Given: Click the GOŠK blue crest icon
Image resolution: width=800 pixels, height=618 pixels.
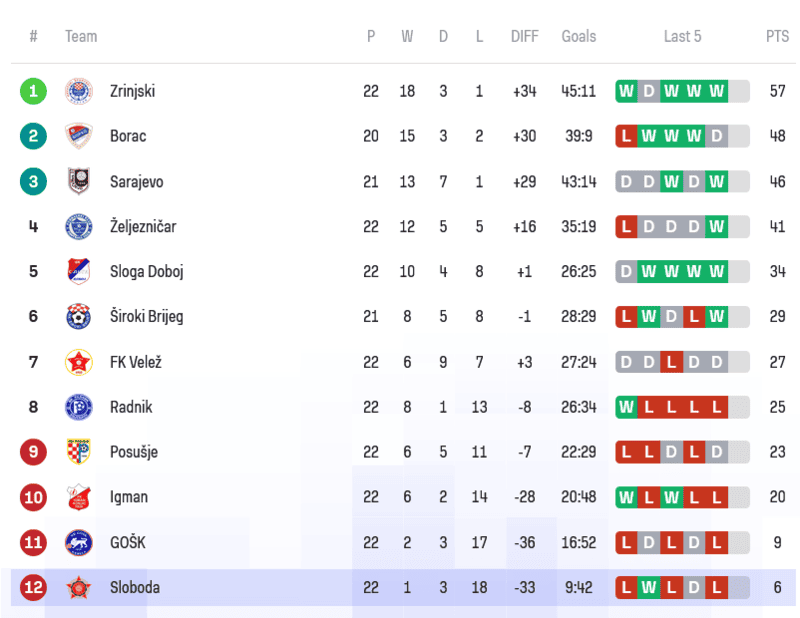Looking at the screenshot, I should point(78,542).
